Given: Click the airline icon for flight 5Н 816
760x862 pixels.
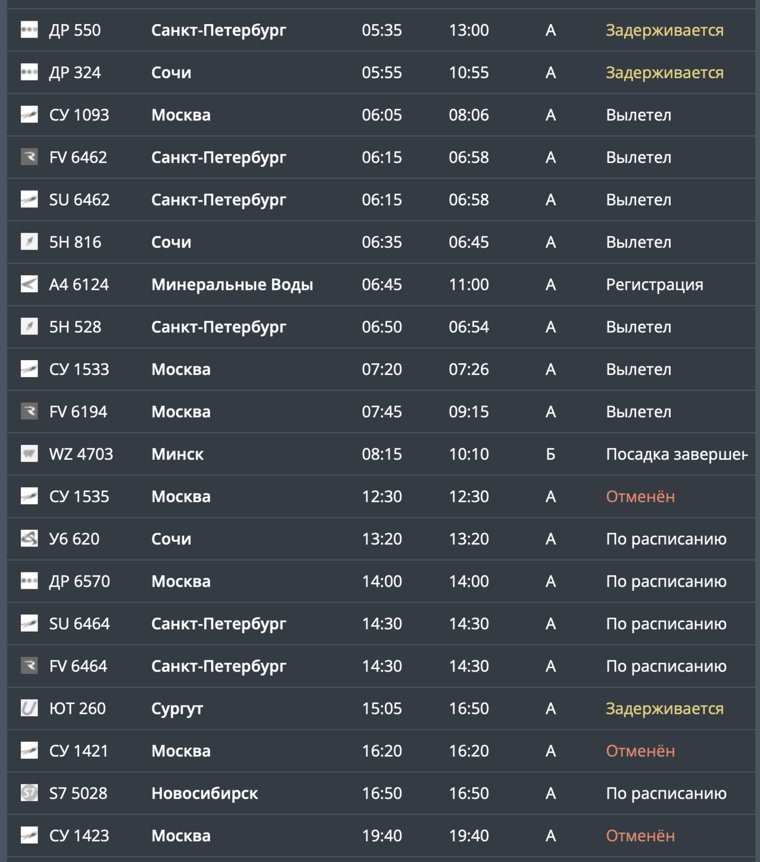Looking at the screenshot, I should [29, 242].
